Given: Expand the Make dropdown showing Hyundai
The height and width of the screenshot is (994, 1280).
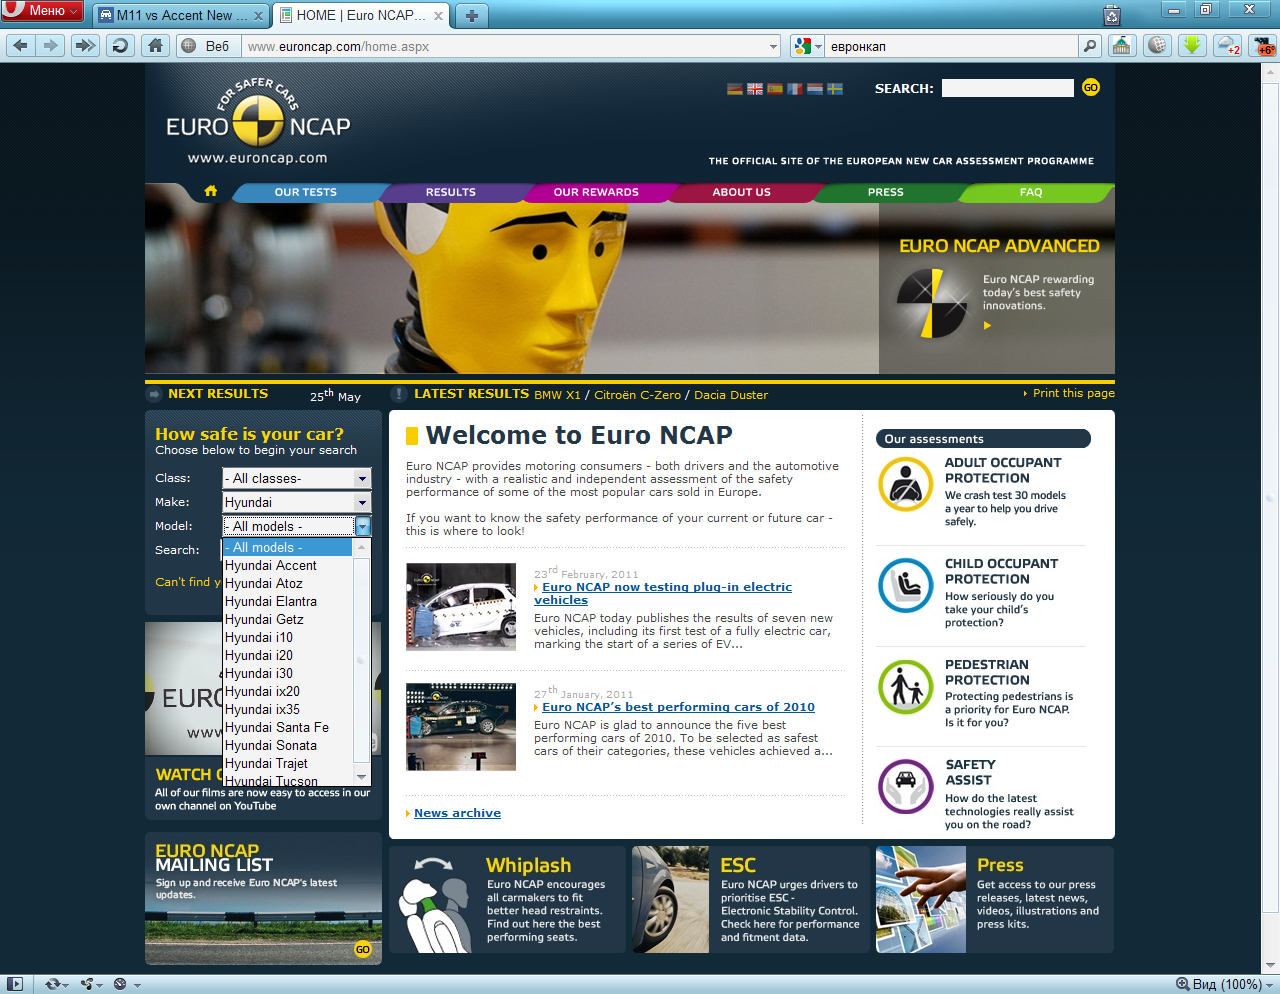Looking at the screenshot, I should [297, 503].
